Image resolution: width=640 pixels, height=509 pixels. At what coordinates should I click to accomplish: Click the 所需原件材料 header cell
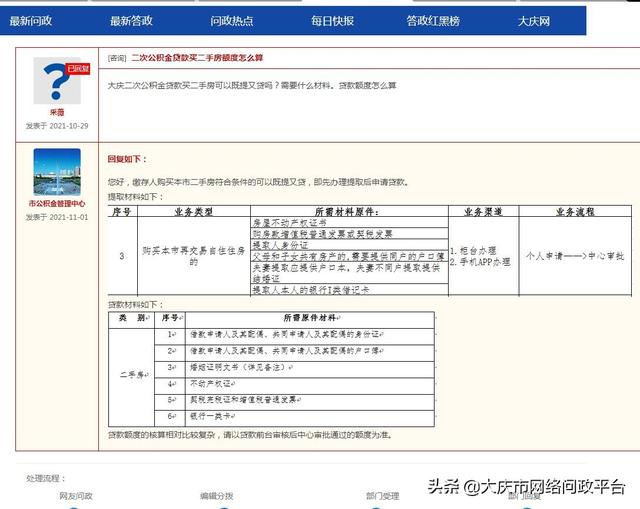pyautogui.click(x=310, y=318)
